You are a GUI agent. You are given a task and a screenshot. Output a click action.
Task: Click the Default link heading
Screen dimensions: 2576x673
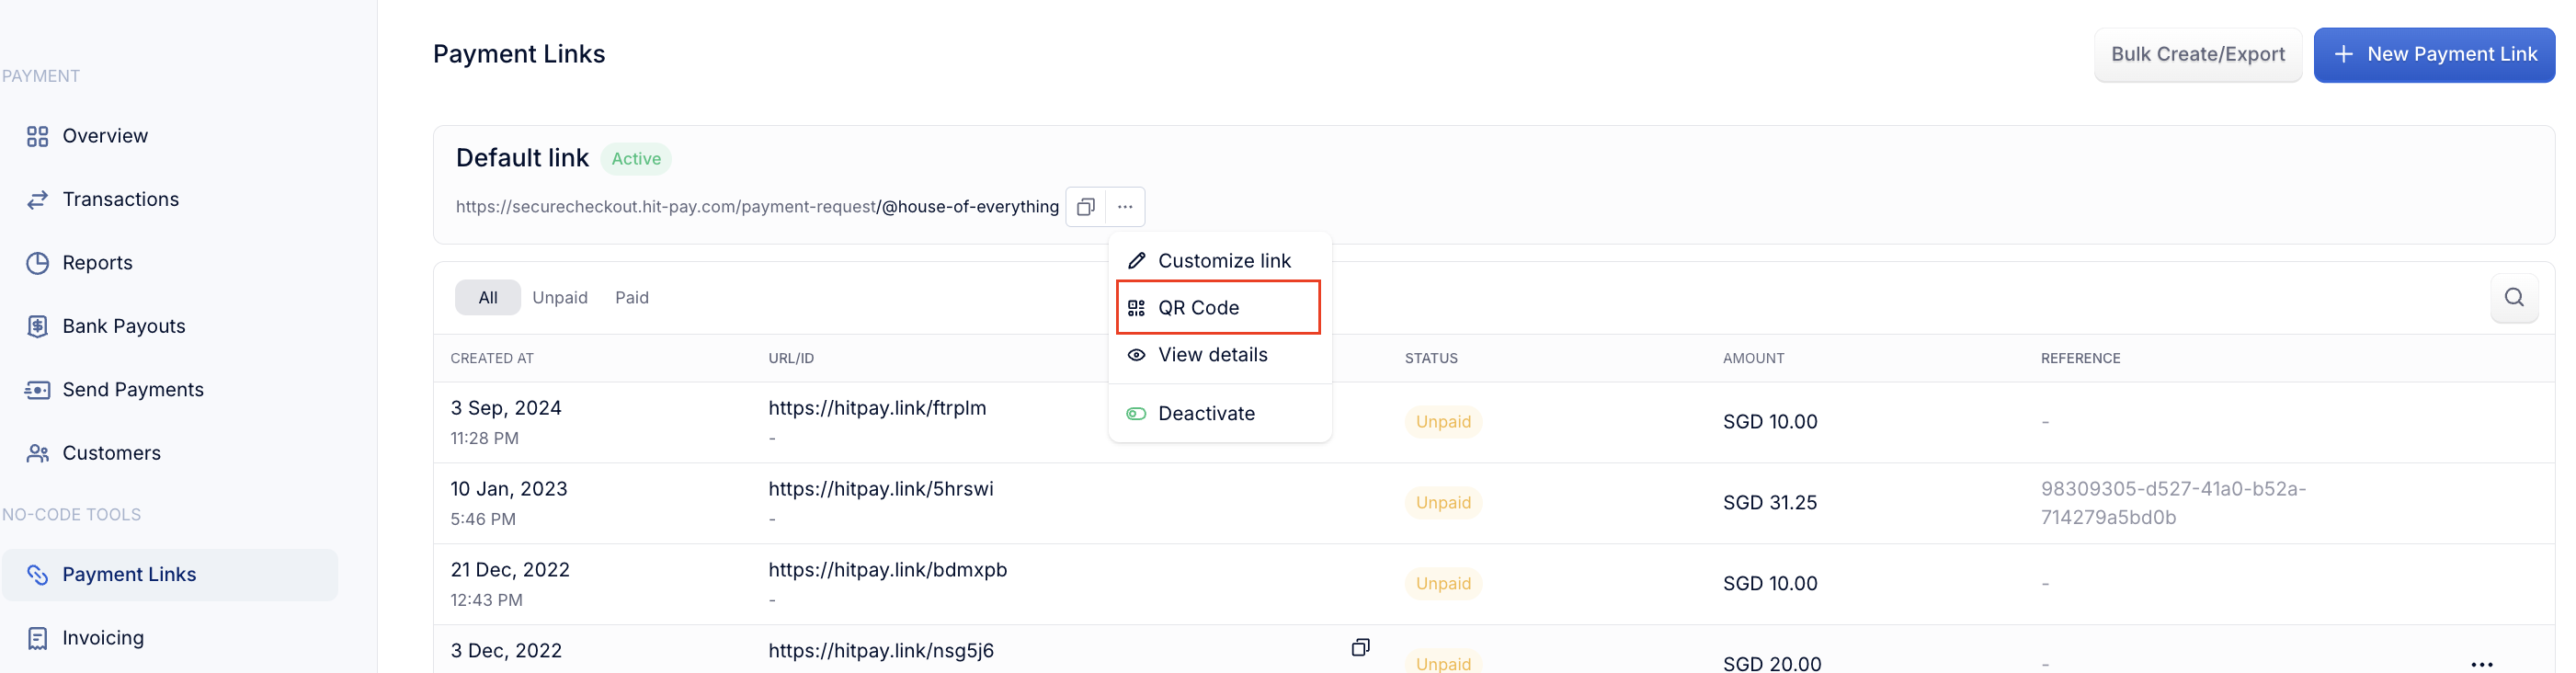[x=522, y=158]
